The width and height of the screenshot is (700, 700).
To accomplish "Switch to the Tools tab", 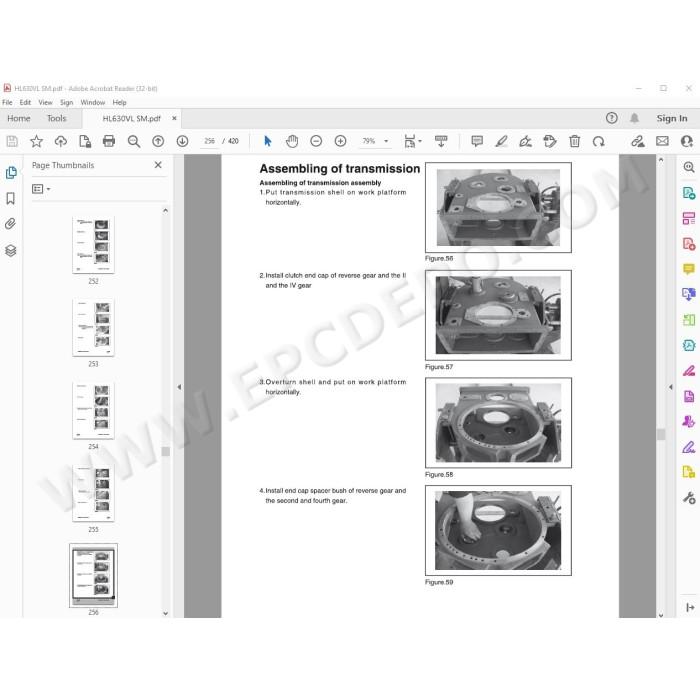I will [57, 118].
